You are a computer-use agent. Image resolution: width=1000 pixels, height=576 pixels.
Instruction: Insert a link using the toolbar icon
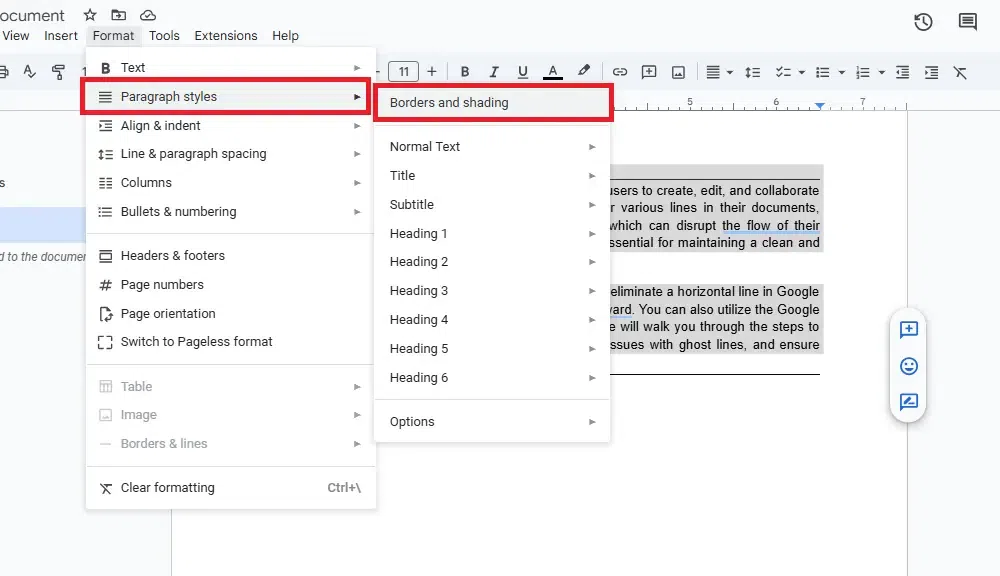click(x=619, y=71)
